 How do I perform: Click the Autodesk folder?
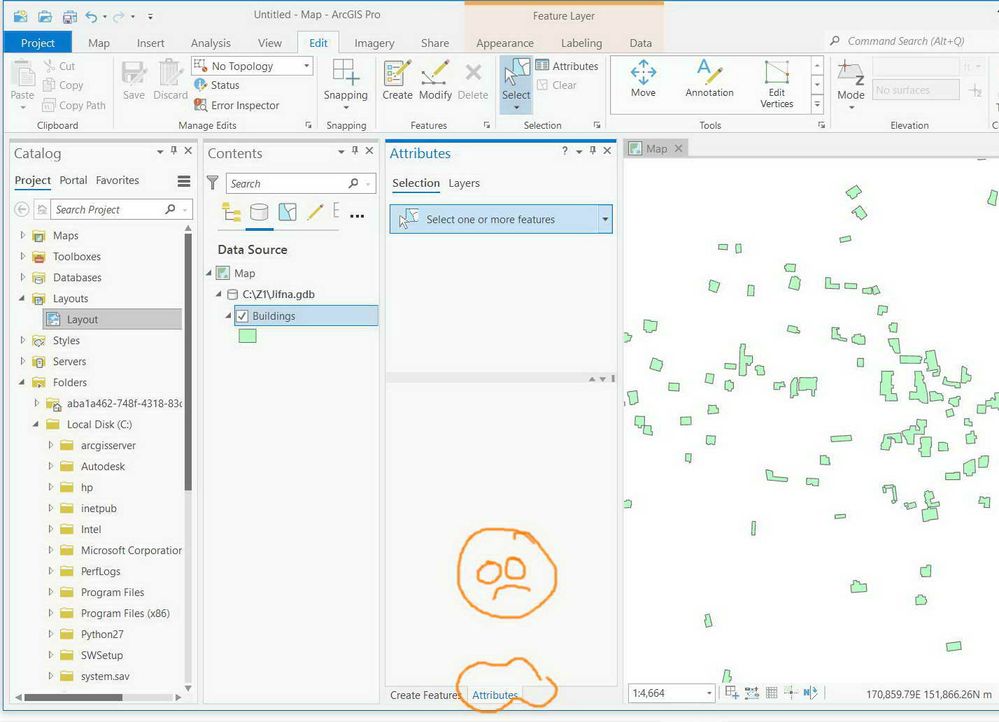(x=103, y=466)
